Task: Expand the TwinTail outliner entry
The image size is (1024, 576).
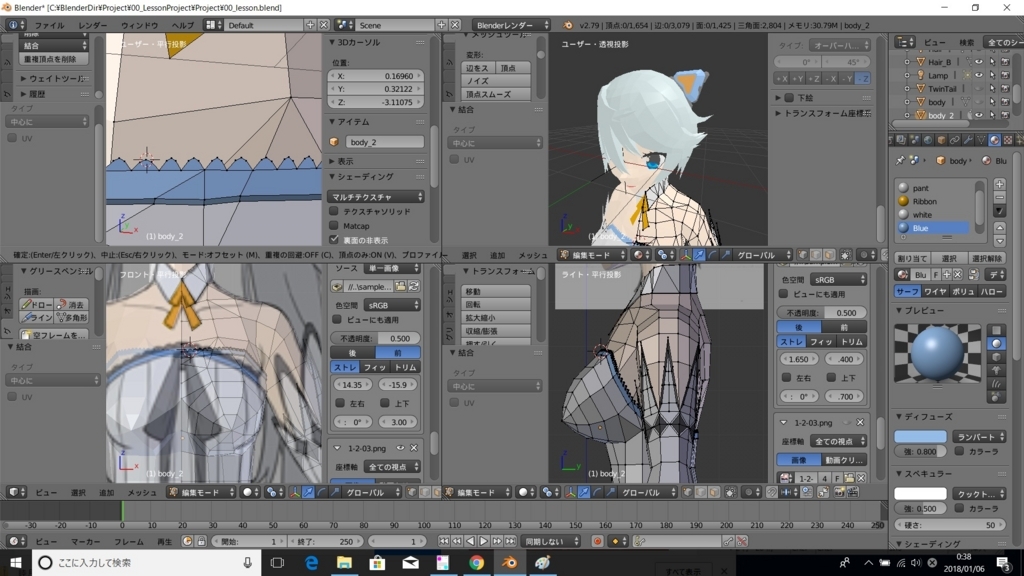Action: coord(907,89)
